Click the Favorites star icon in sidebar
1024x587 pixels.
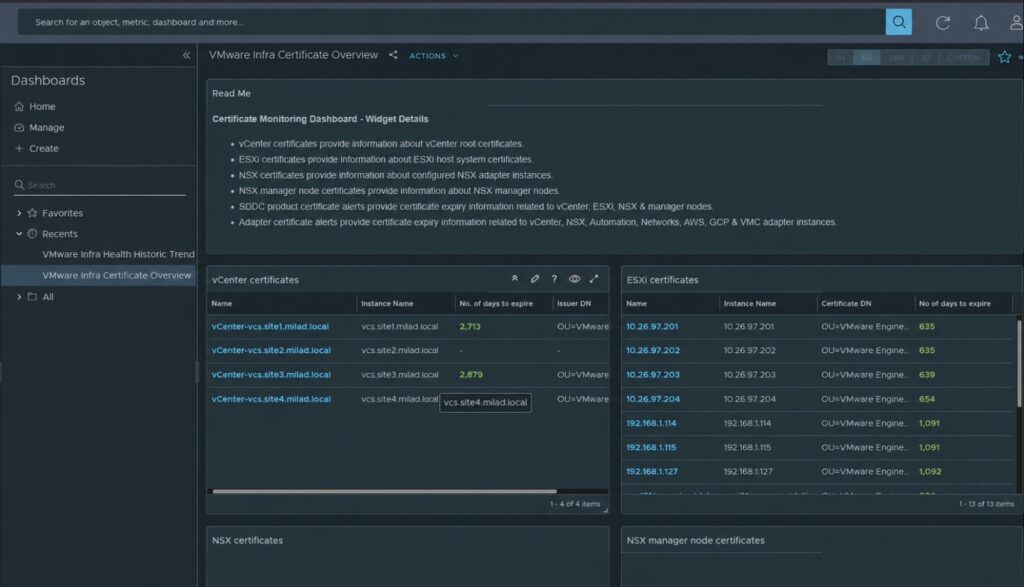32,213
